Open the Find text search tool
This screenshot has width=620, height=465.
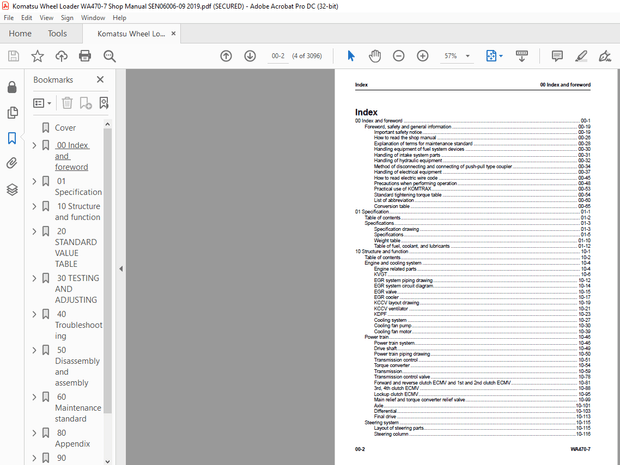(x=110, y=56)
